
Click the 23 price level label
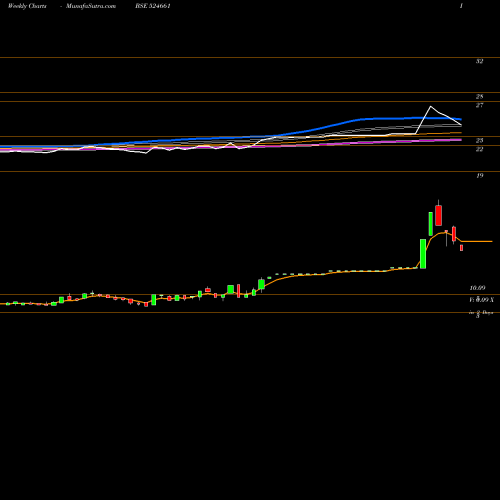coord(479,140)
